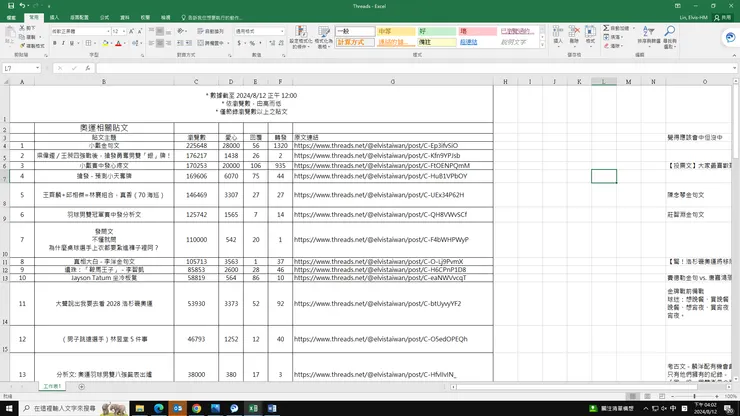The height and width of the screenshot is (416, 740).
Task: Open the font color dropdown arrow
Action: tap(125, 43)
